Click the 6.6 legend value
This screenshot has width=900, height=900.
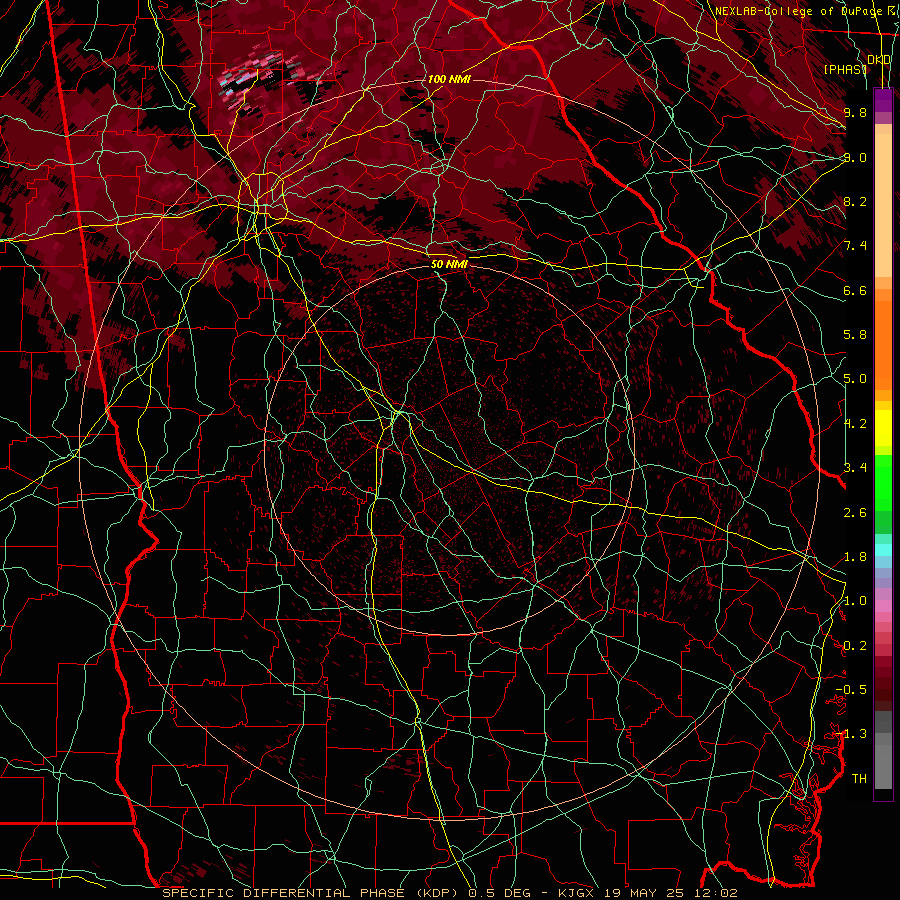(x=855, y=290)
